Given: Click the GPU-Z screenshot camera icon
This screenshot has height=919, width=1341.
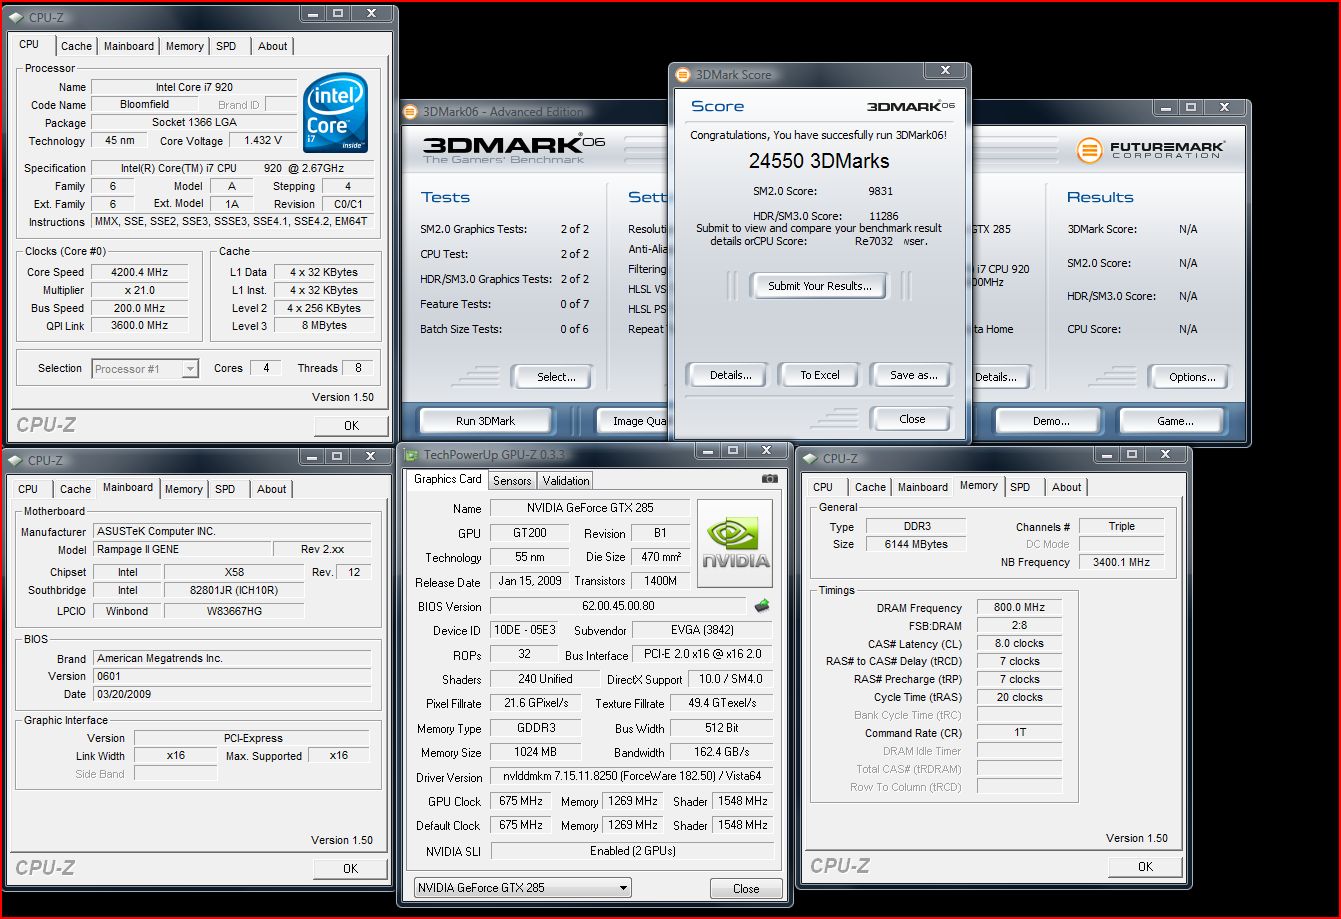Looking at the screenshot, I should 769,479.
